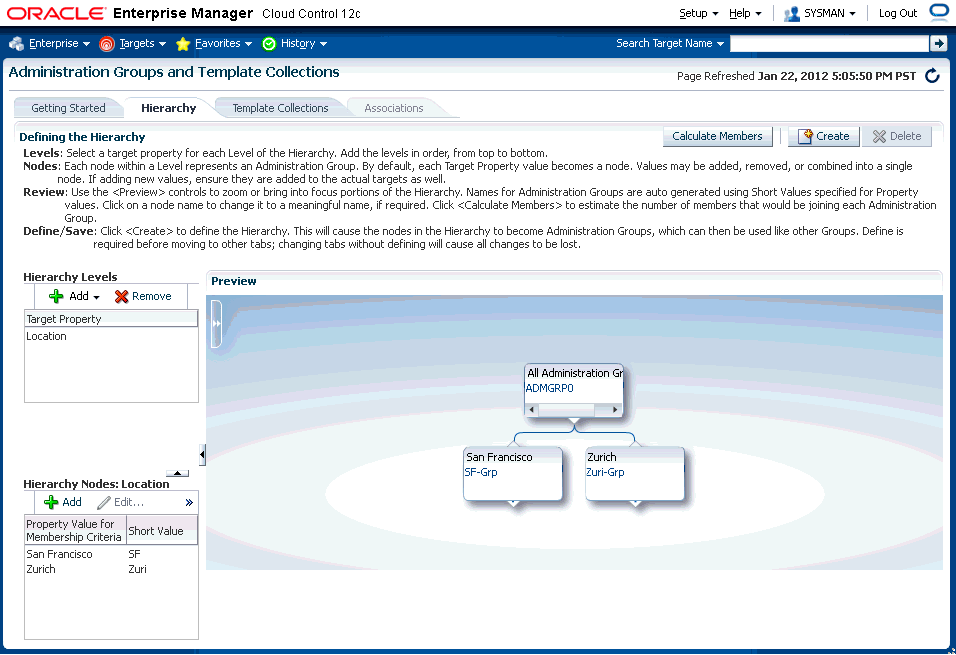Click the History green check icon

click(269, 44)
